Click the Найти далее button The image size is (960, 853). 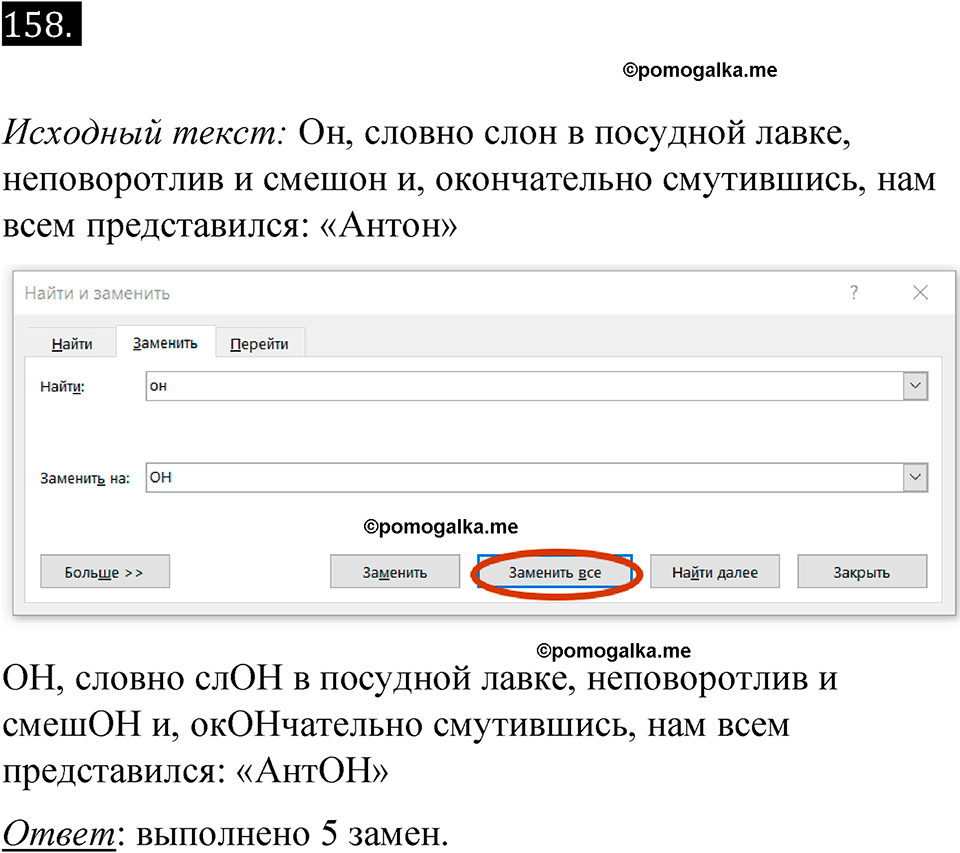click(714, 572)
